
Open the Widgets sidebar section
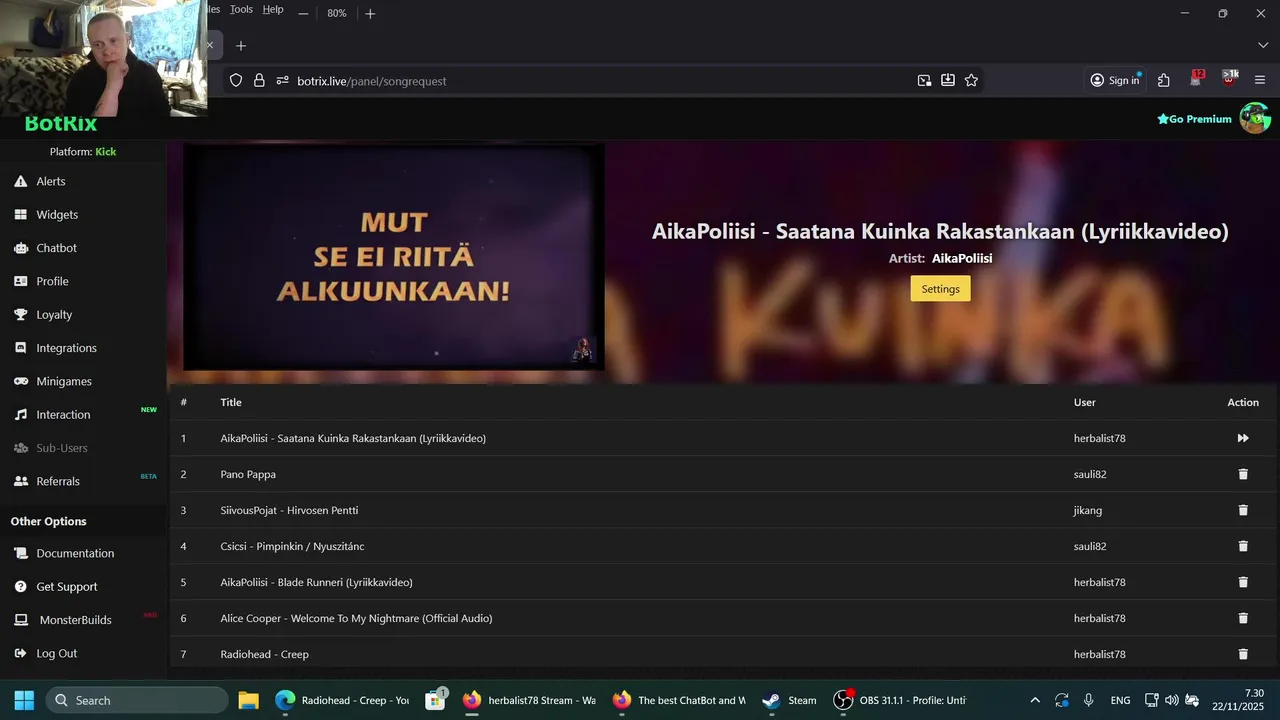56,215
